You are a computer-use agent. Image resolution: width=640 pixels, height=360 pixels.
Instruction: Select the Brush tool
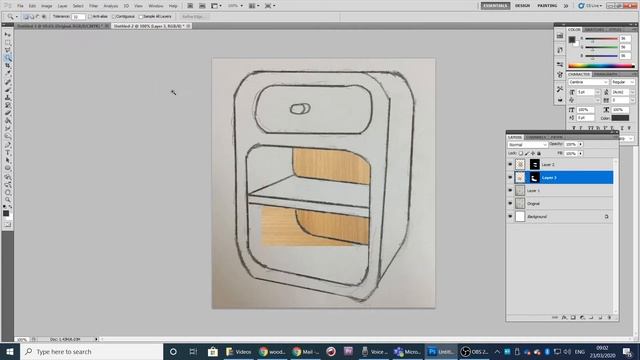tap(7, 90)
